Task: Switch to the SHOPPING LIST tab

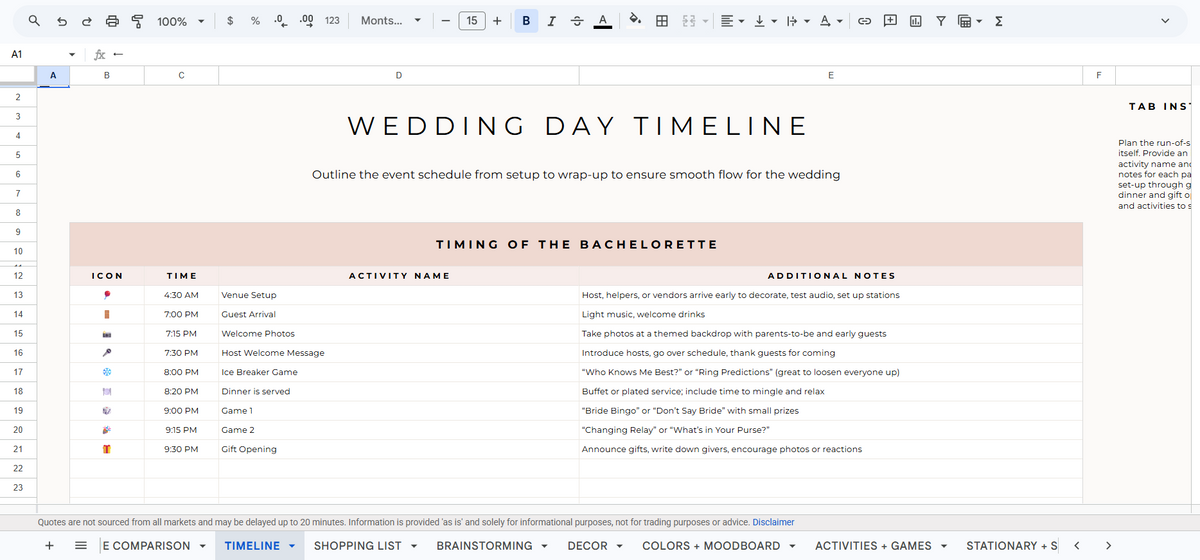Action: pyautogui.click(x=357, y=546)
